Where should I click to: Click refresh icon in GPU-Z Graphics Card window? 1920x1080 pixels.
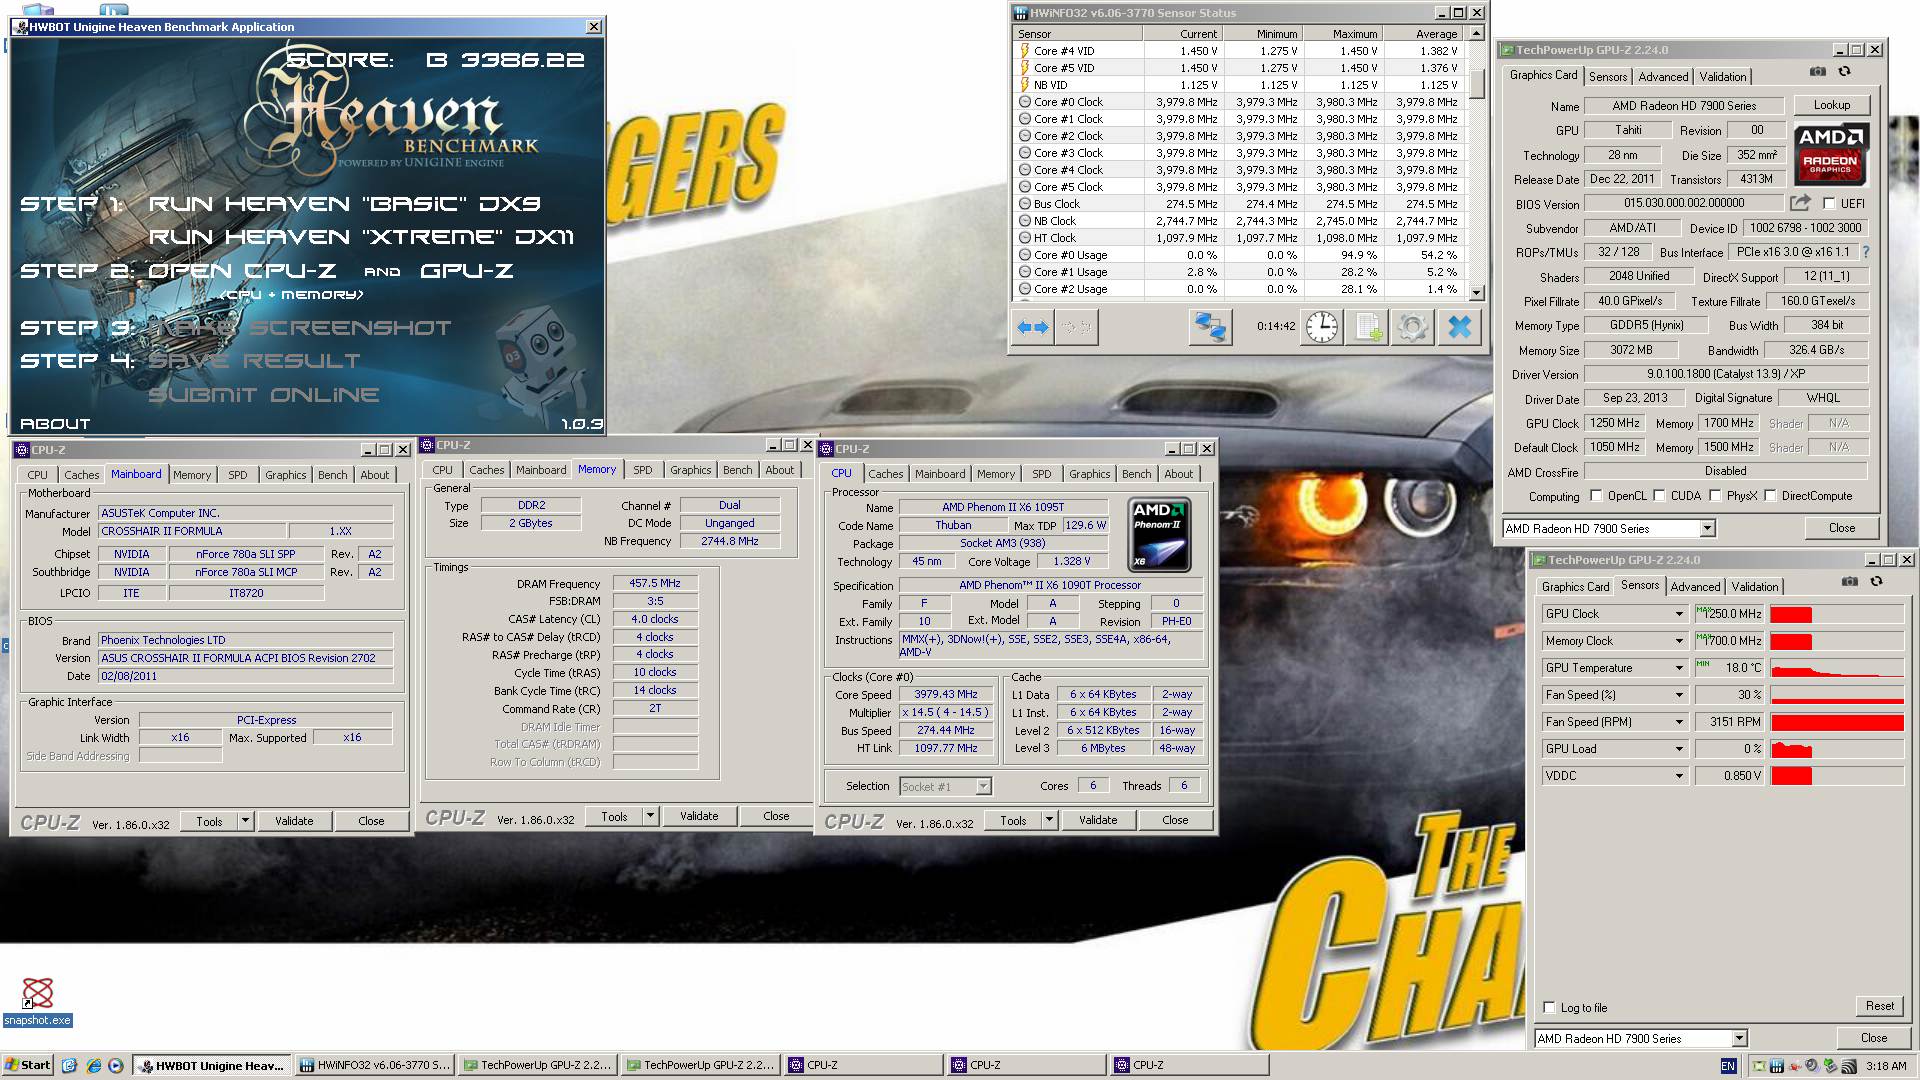click(x=1845, y=72)
